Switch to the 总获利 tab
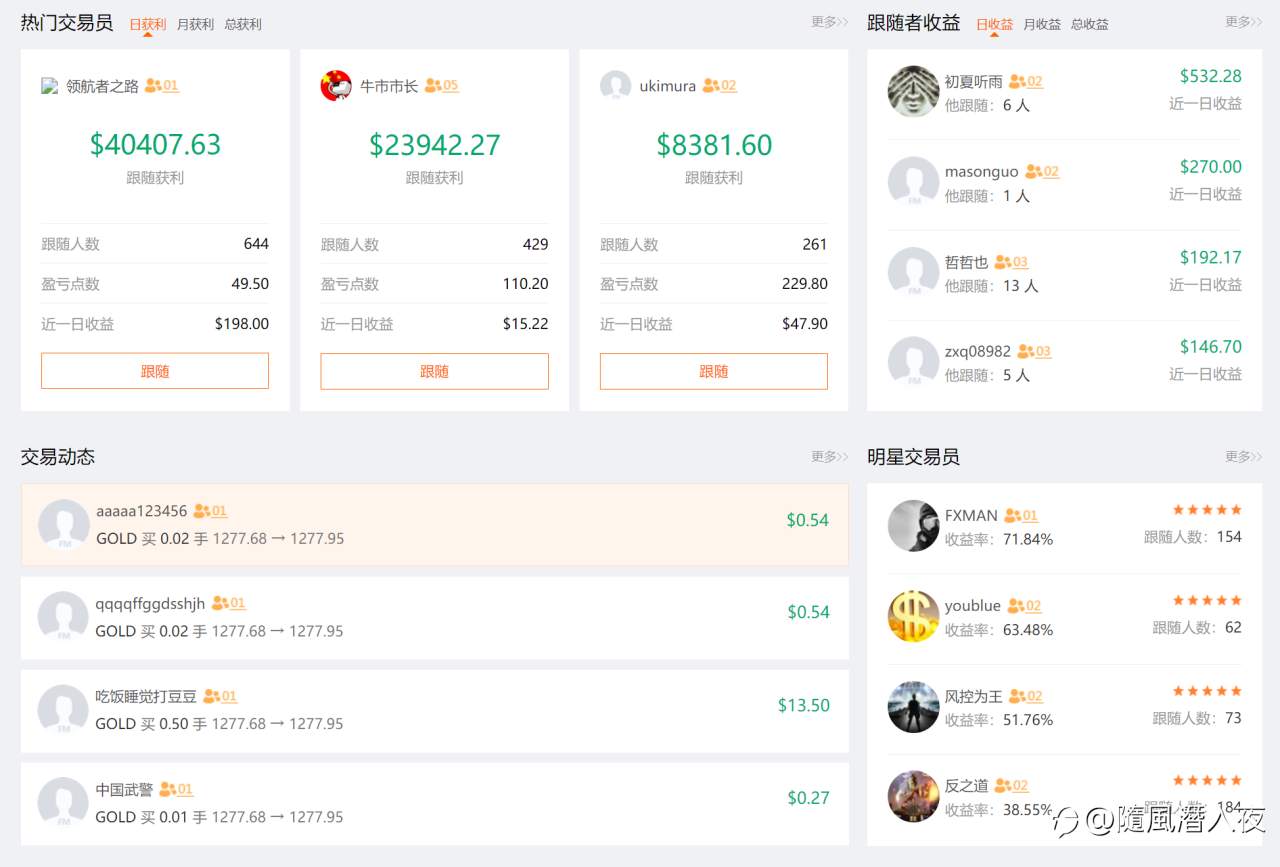 point(243,24)
